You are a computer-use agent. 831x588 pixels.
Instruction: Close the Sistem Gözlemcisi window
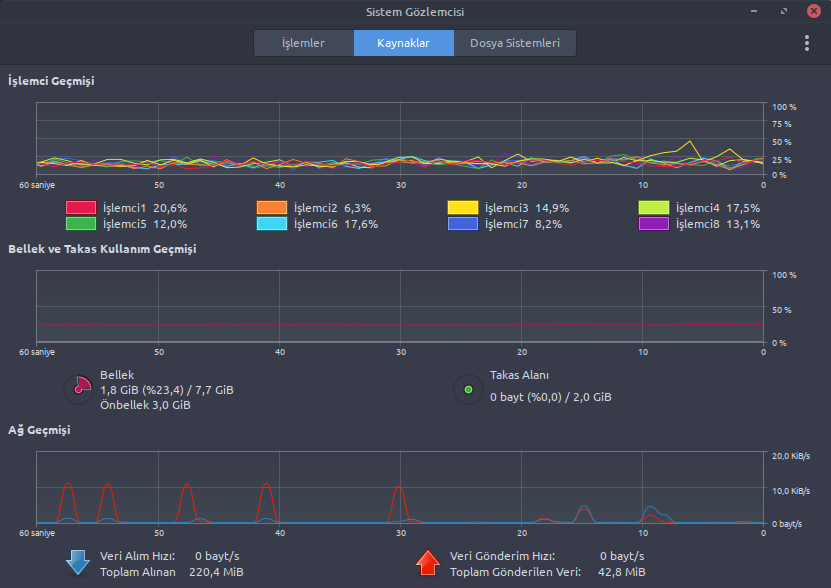click(814, 11)
